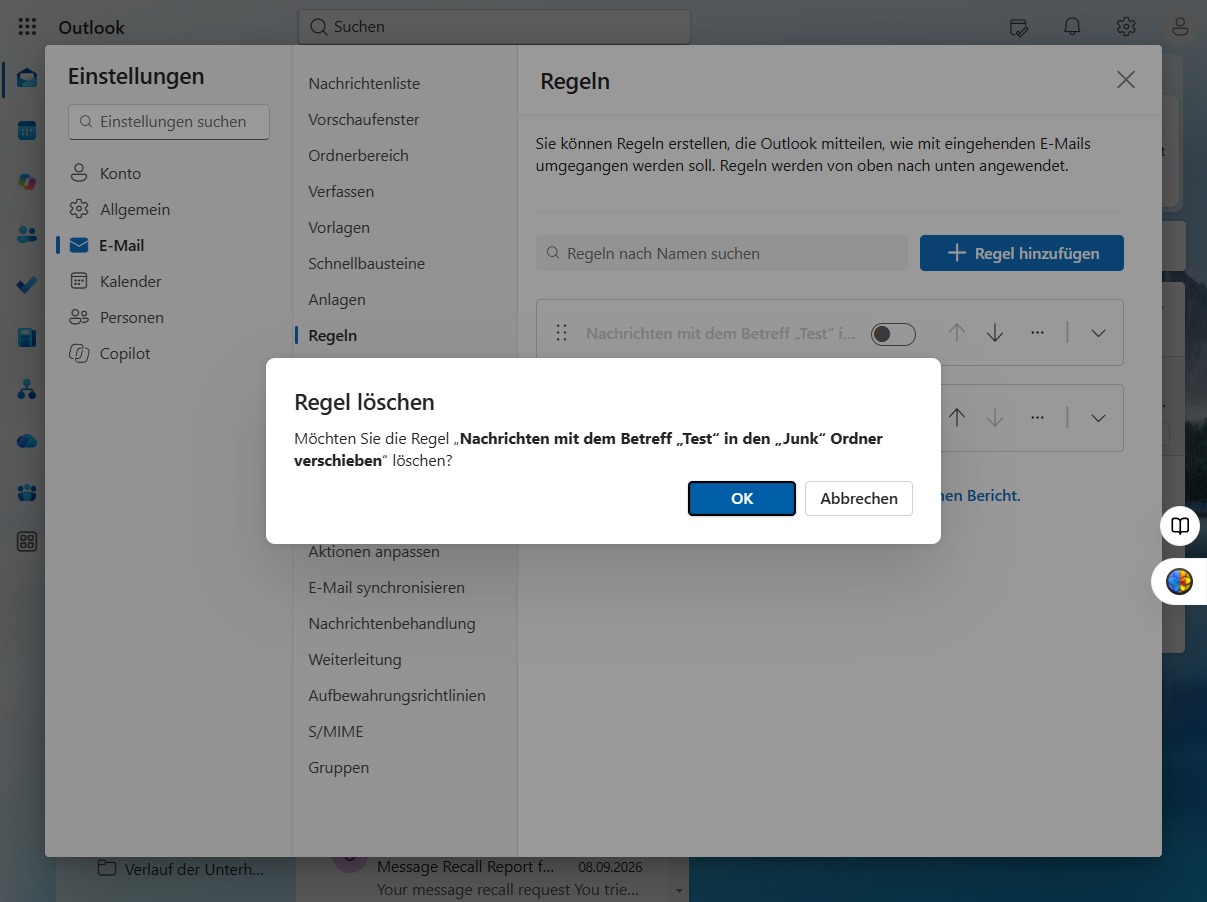Open Aufbewahrungsrichtlinien settings

(397, 696)
